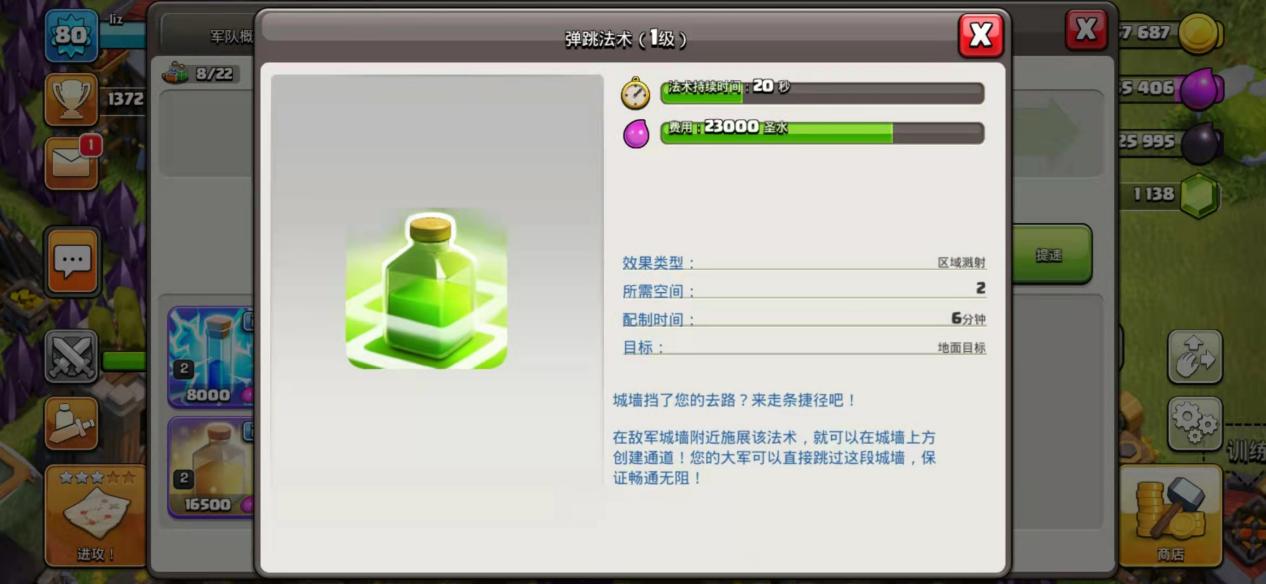Open the chat speech bubble
This screenshot has height=584, width=1266.
(x=72, y=261)
